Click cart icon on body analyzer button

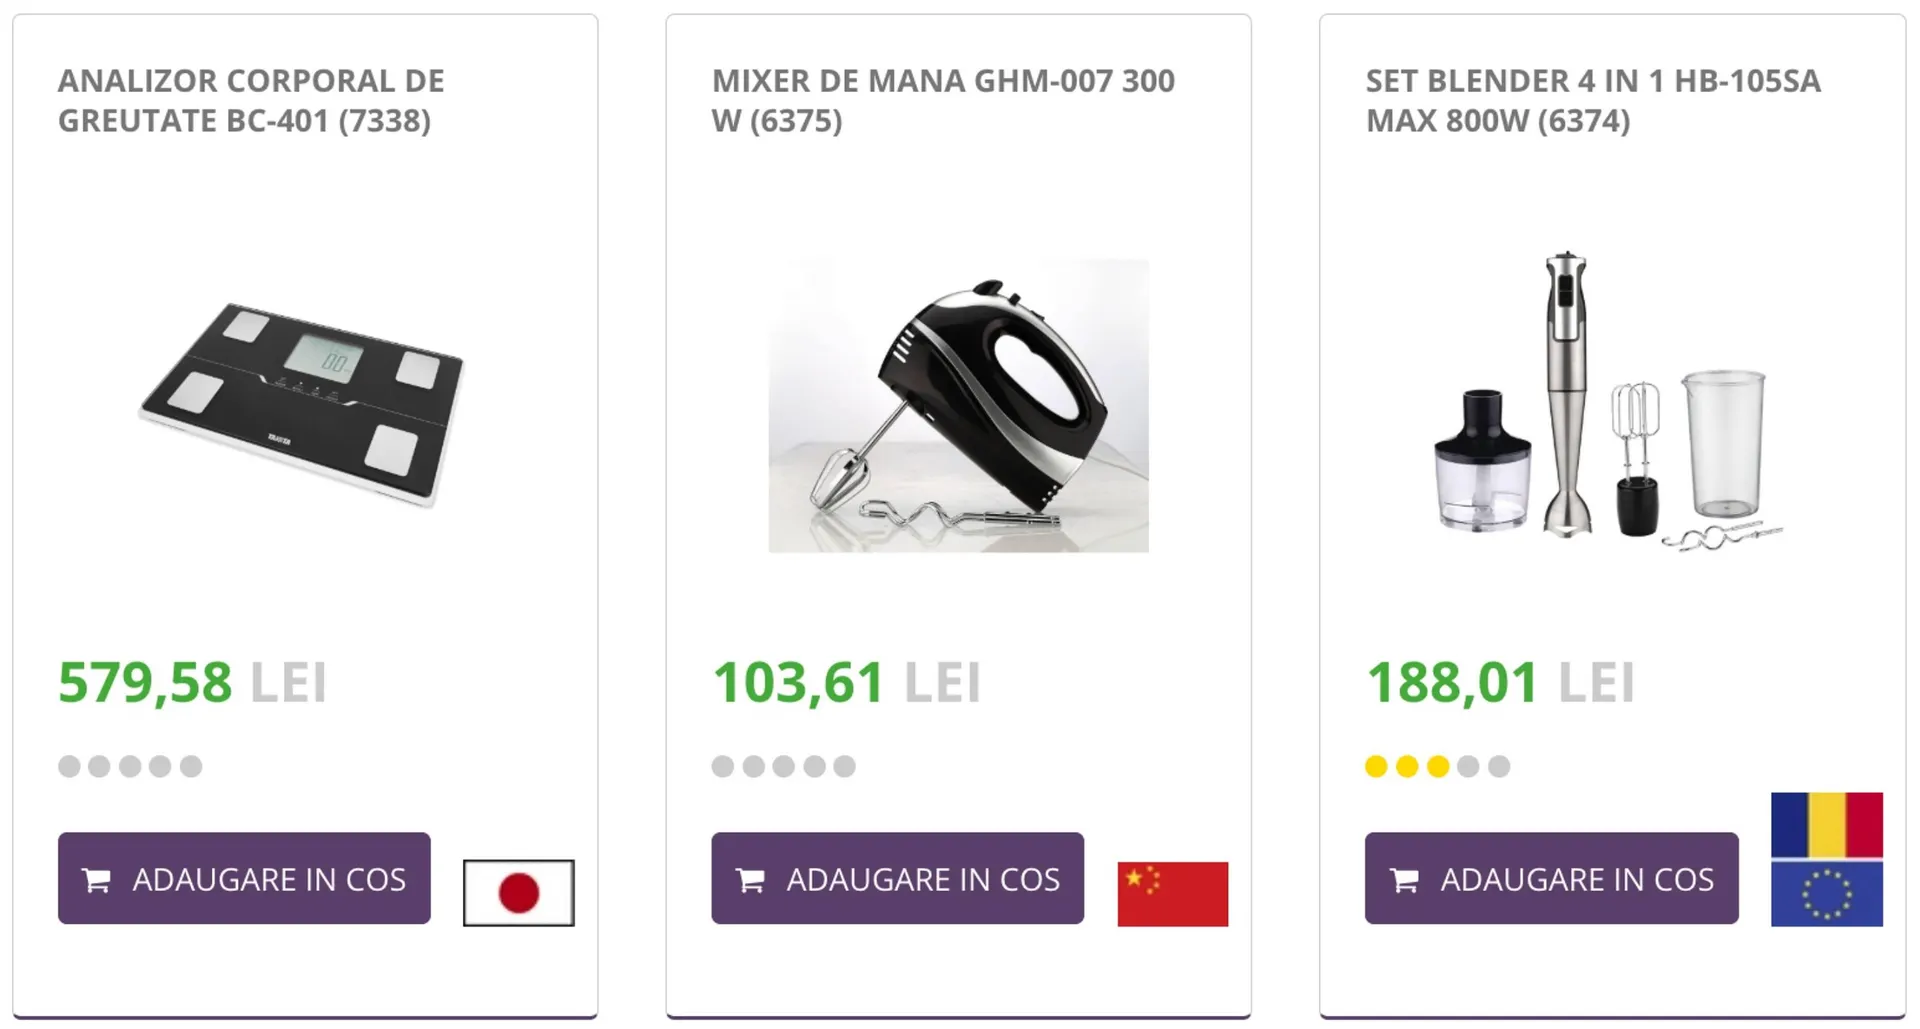(97, 880)
